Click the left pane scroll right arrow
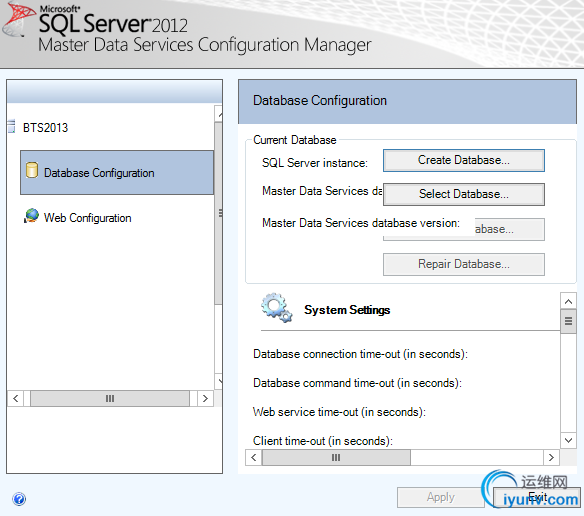Screen dimensions: 584x516 click(205, 399)
